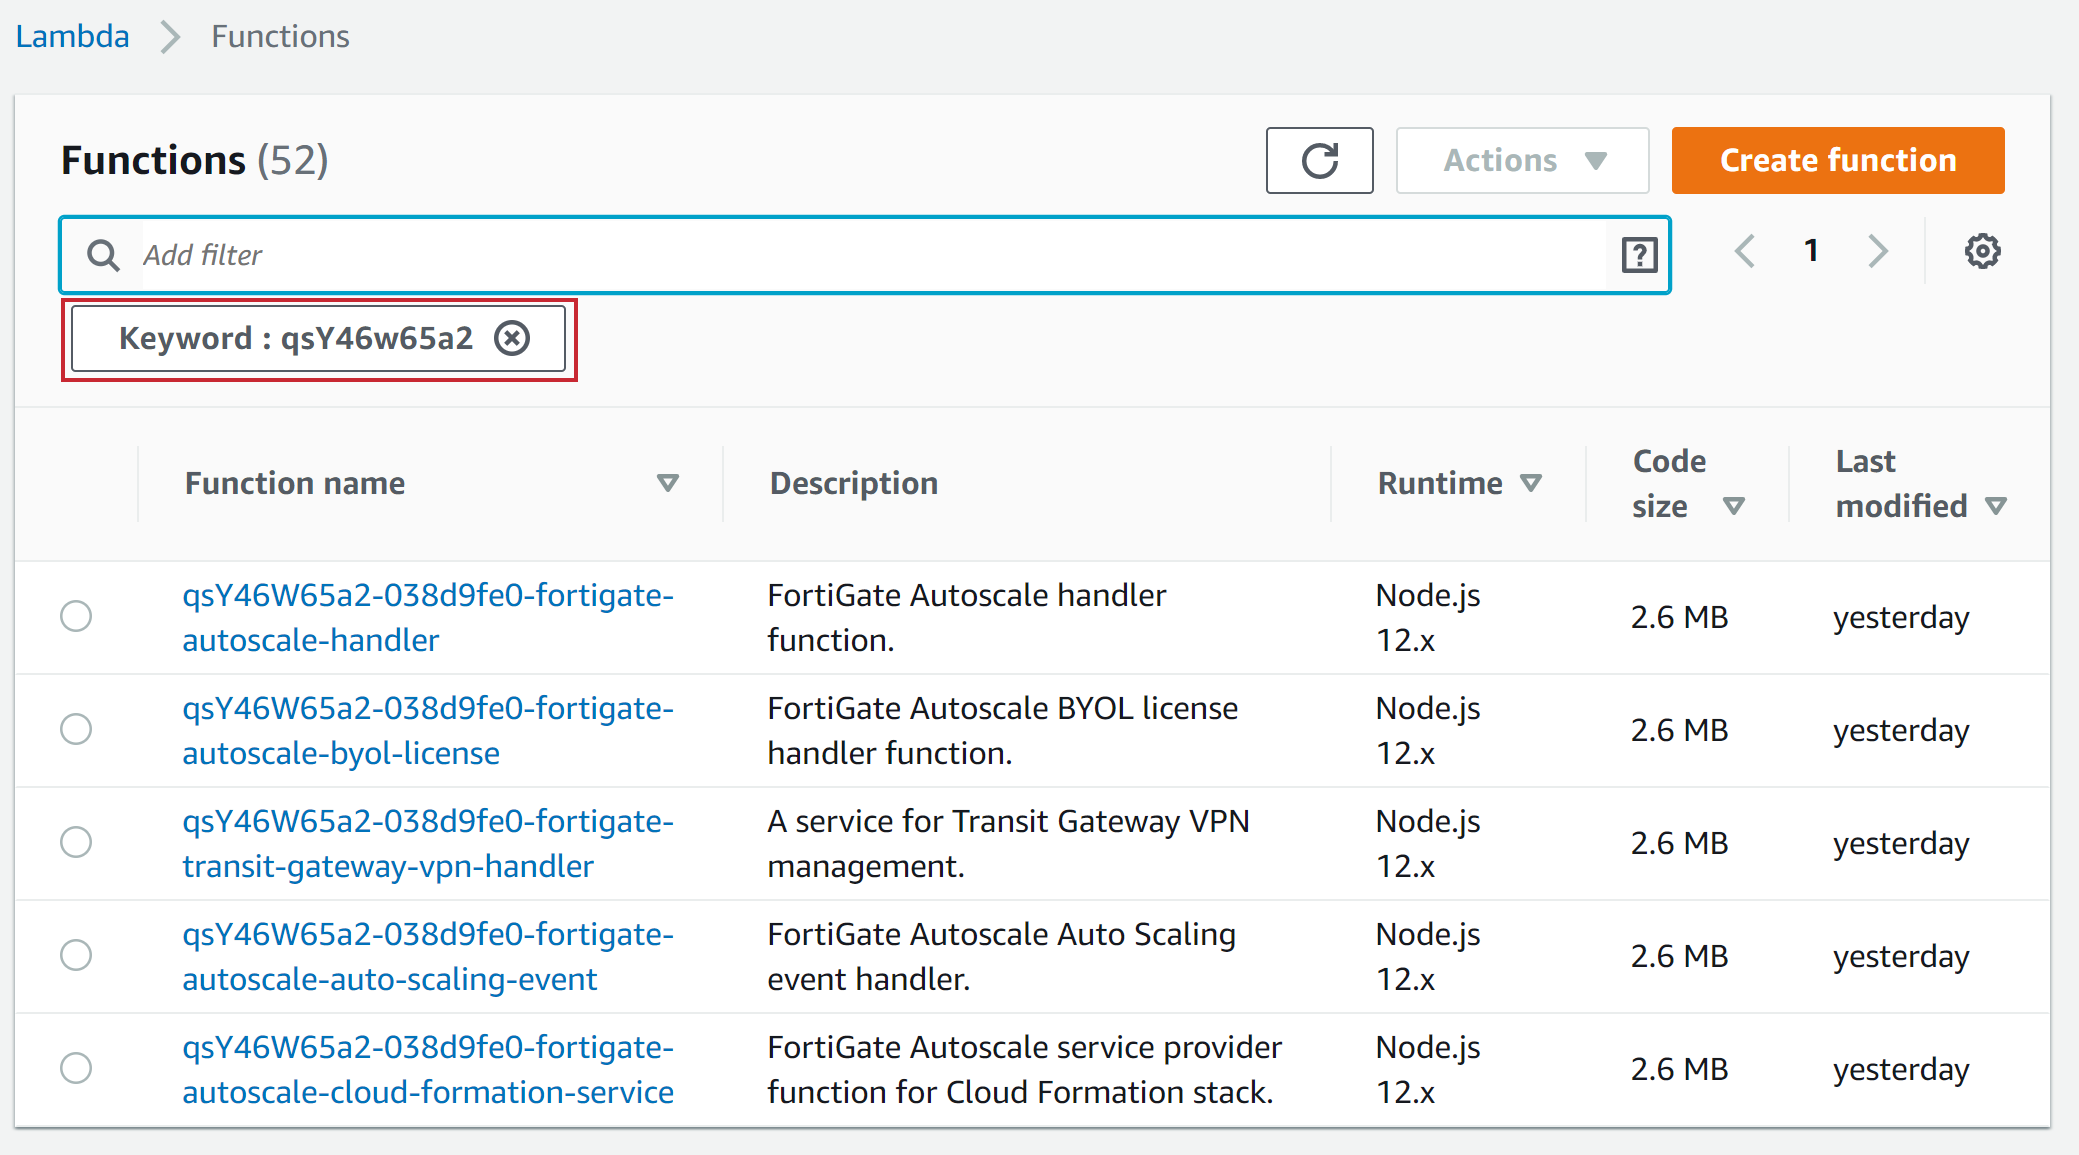Open the Function name sort dropdown
The image size is (2079, 1155).
pos(668,482)
